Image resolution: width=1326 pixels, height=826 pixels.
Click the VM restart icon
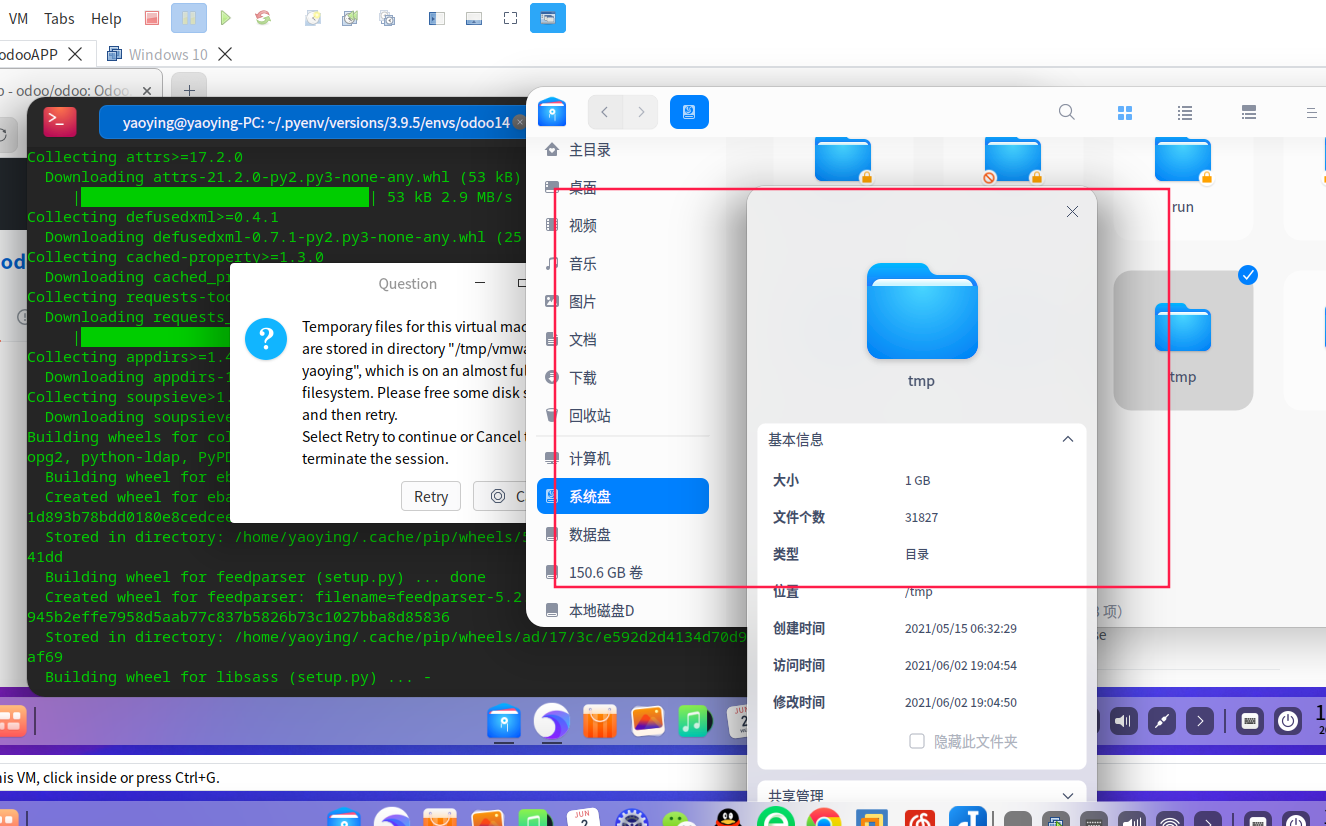[x=263, y=18]
